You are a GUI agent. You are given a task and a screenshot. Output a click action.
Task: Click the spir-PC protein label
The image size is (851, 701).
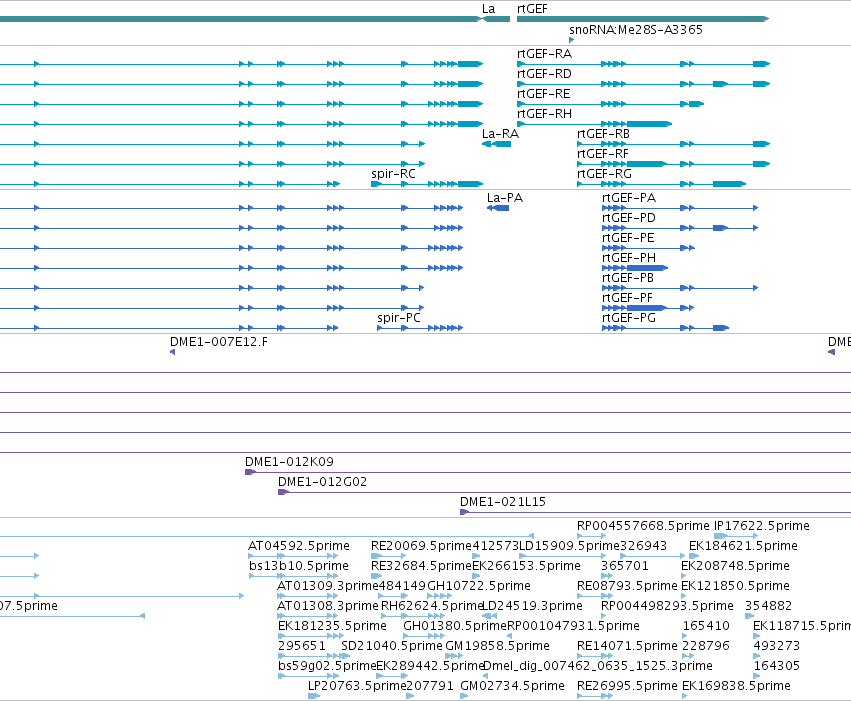[x=399, y=318]
